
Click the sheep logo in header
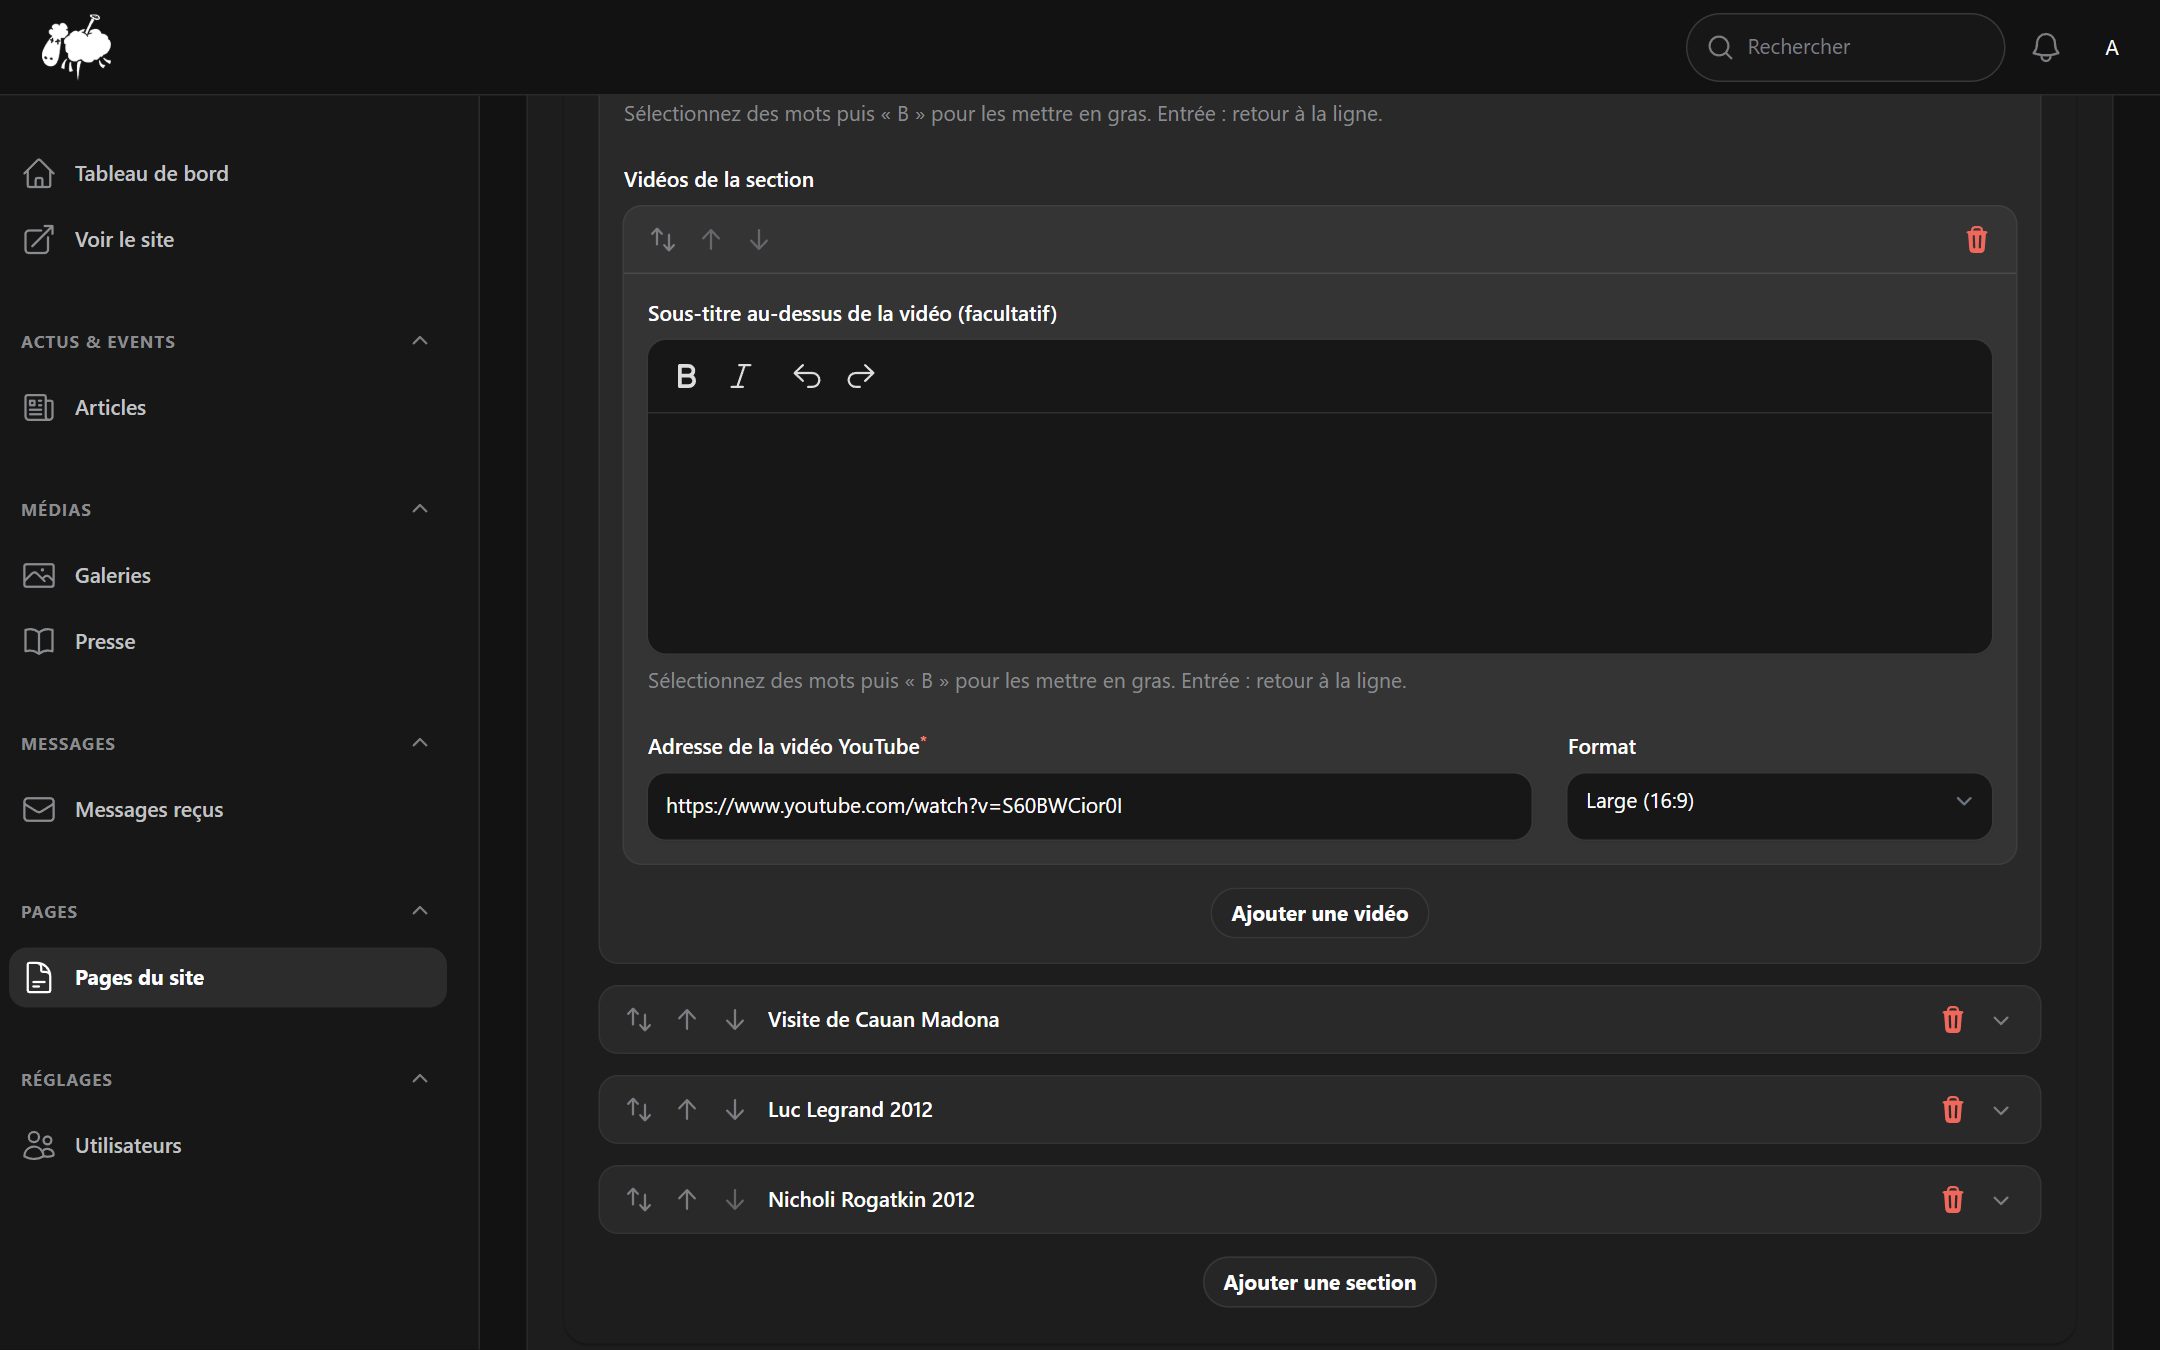76,46
